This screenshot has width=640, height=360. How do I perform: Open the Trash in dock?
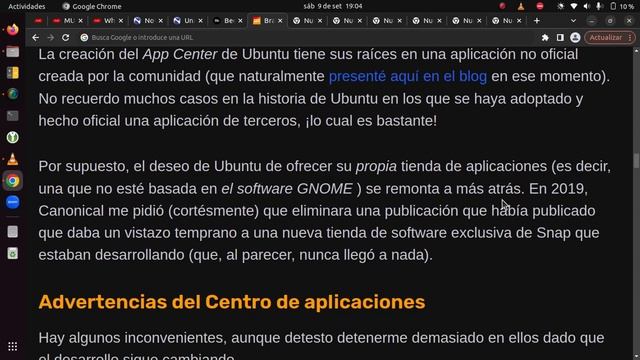[x=13, y=253]
